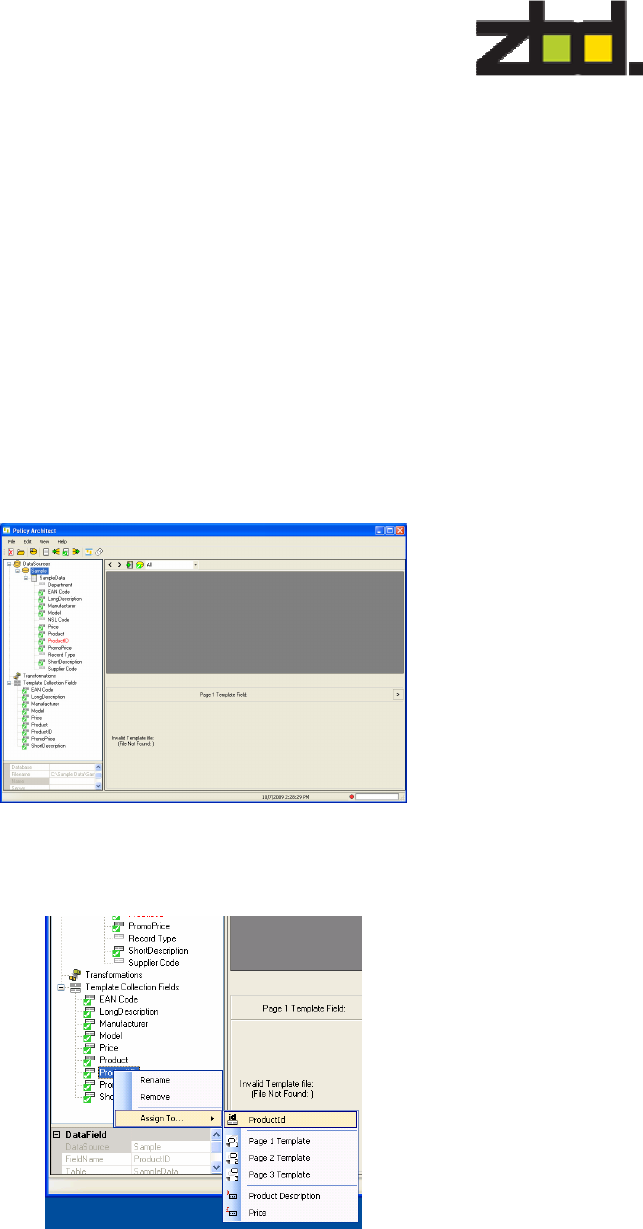Click the open-folder icon in Policy Architect toolbar
Screen dimensions: 643x1229
pyautogui.click(x=21, y=552)
